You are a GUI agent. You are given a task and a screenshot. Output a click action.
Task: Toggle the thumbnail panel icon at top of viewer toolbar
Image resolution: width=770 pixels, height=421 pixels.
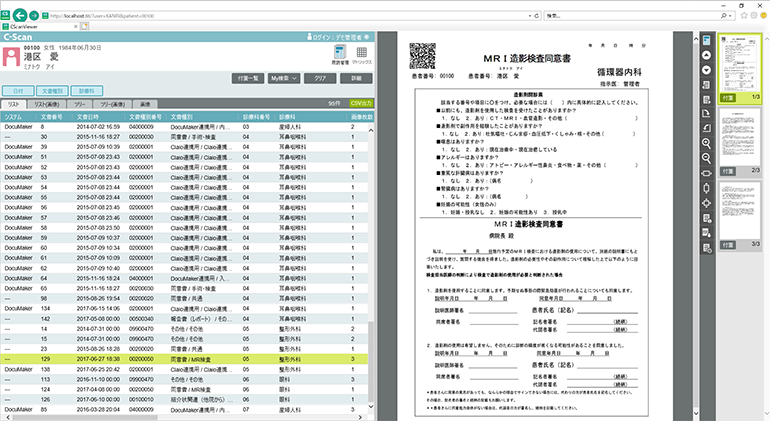(707, 40)
